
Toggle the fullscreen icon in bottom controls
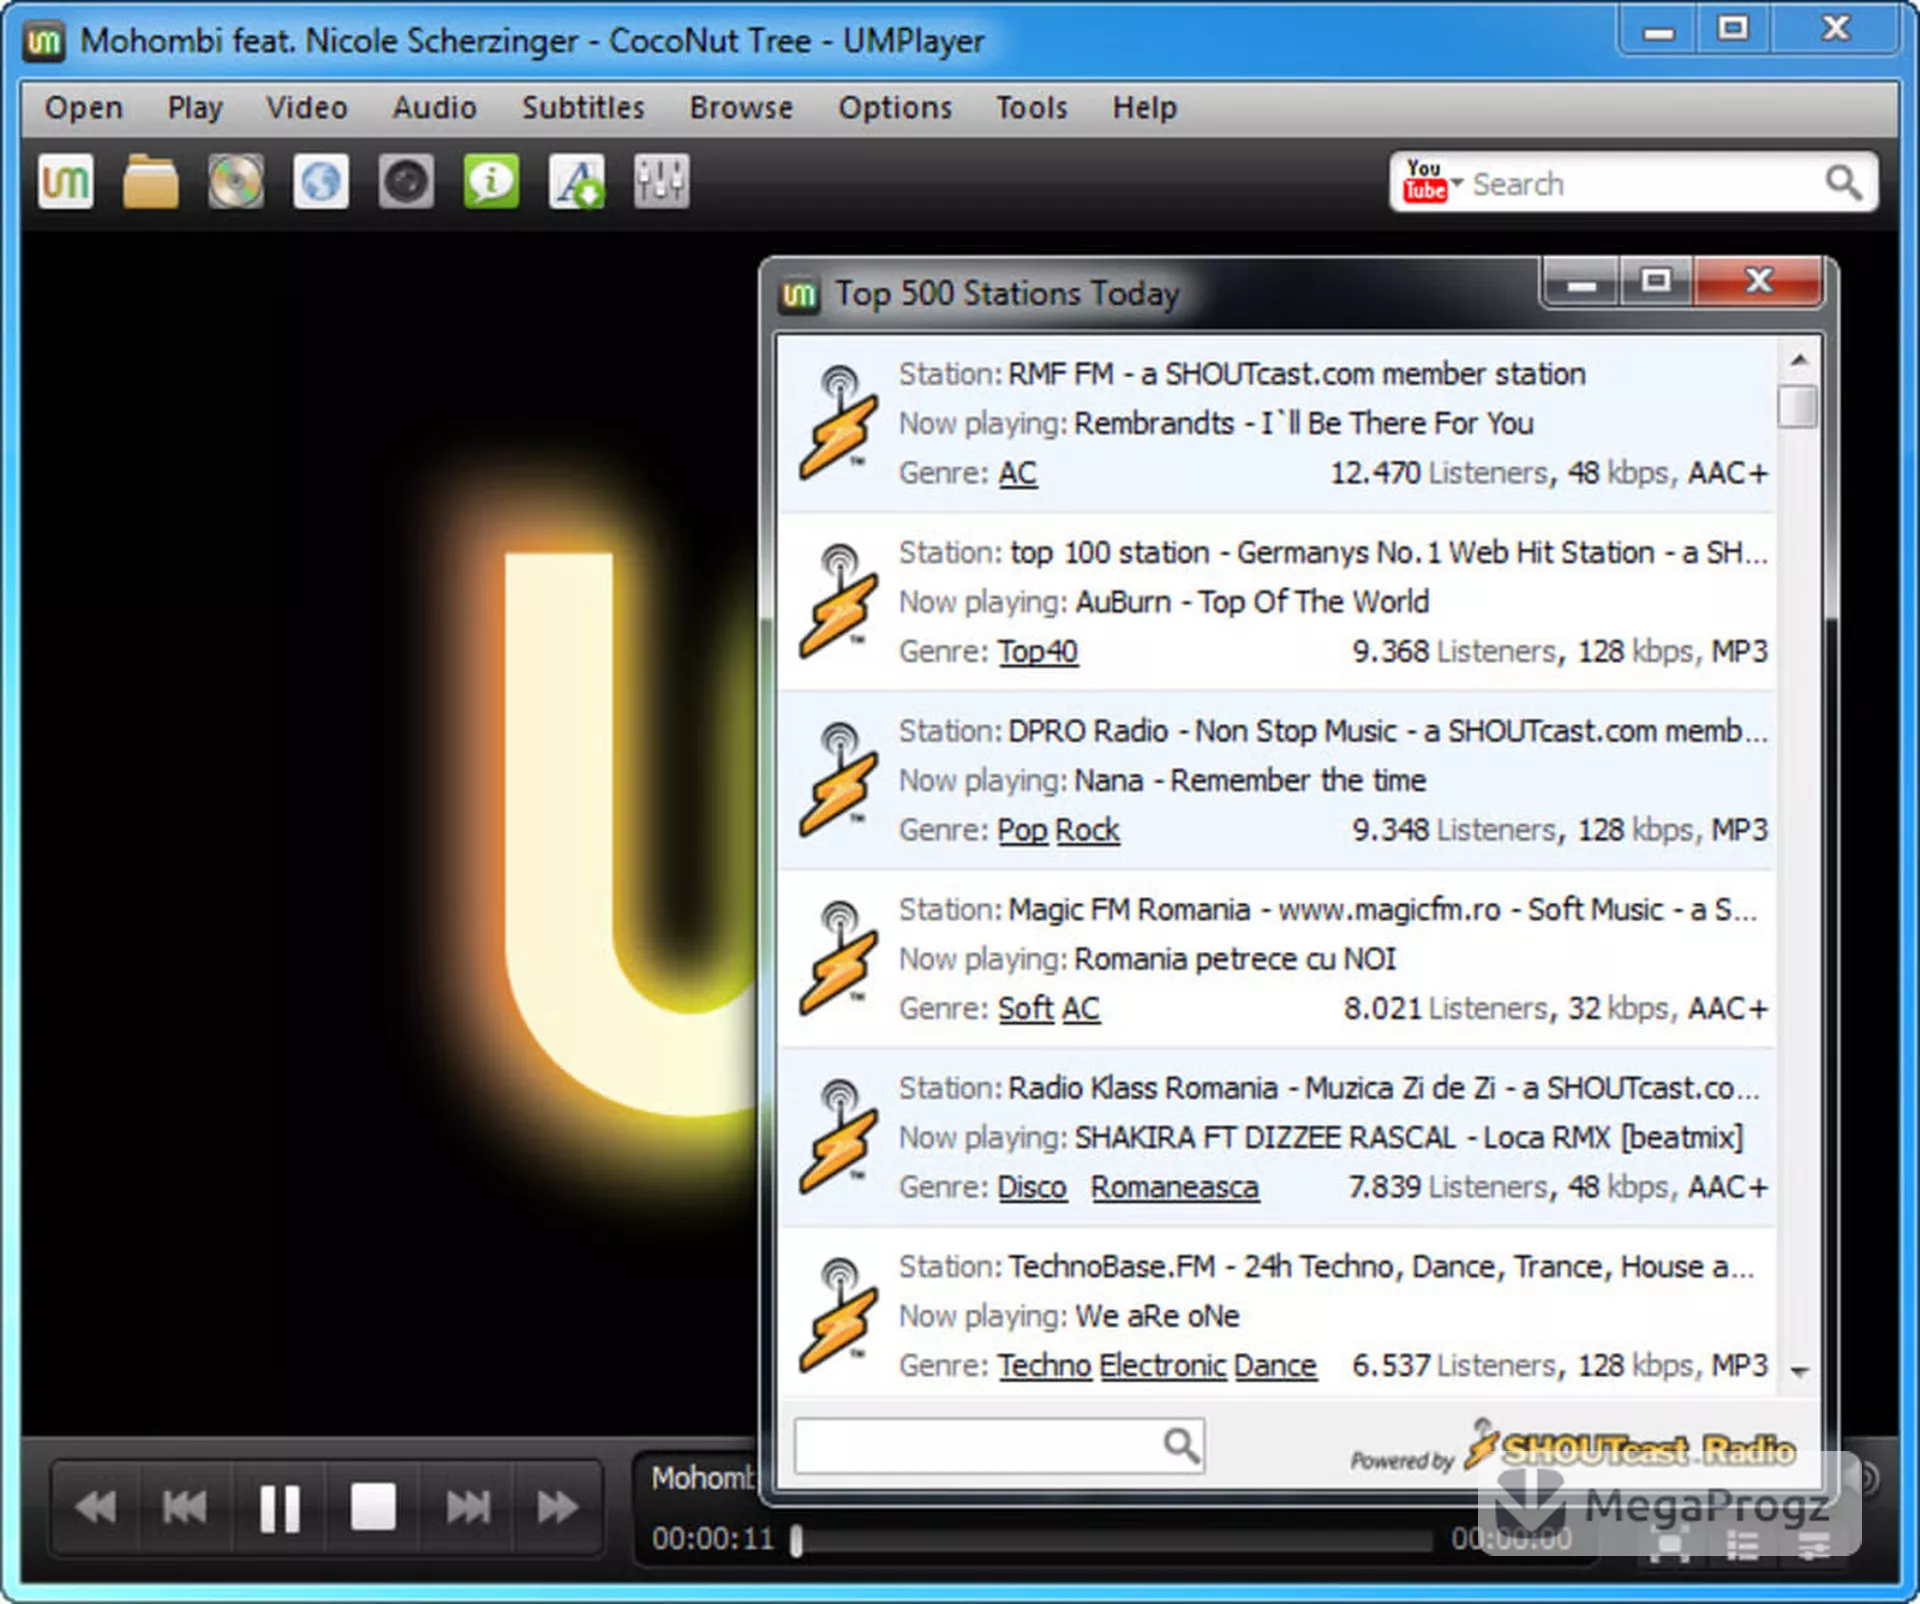(1670, 1546)
